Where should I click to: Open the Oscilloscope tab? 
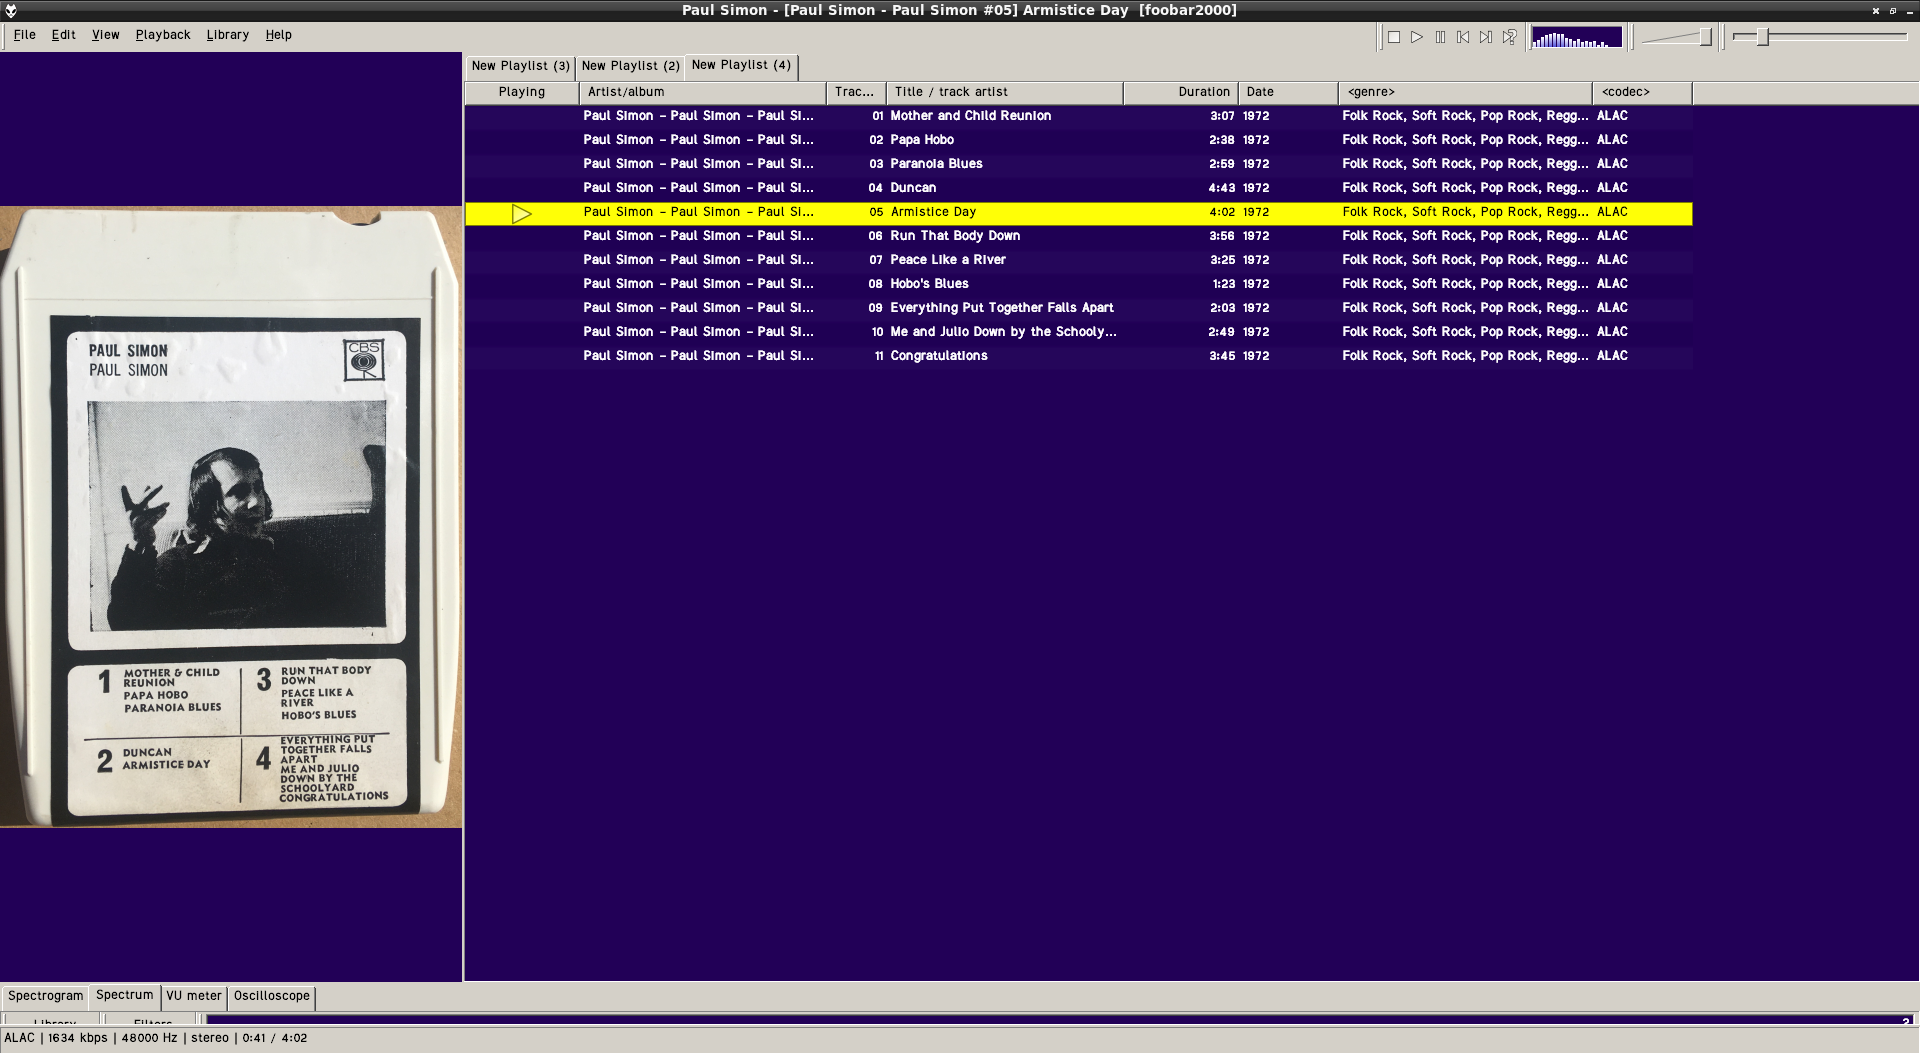272,996
